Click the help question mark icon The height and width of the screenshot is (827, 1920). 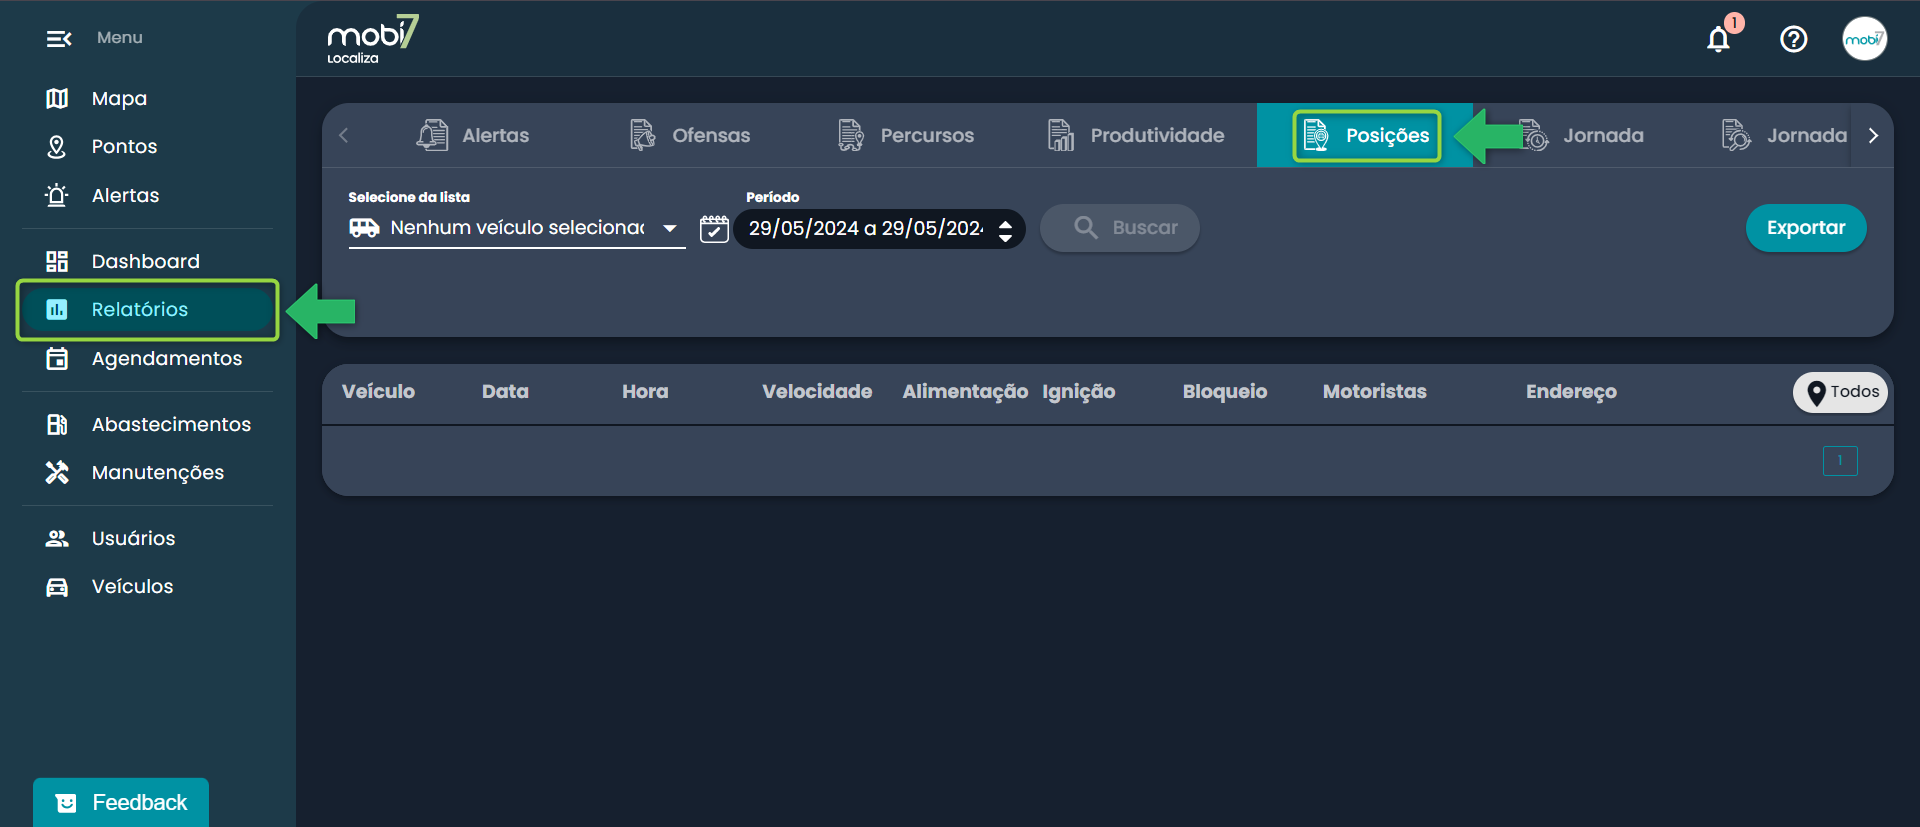point(1793,39)
